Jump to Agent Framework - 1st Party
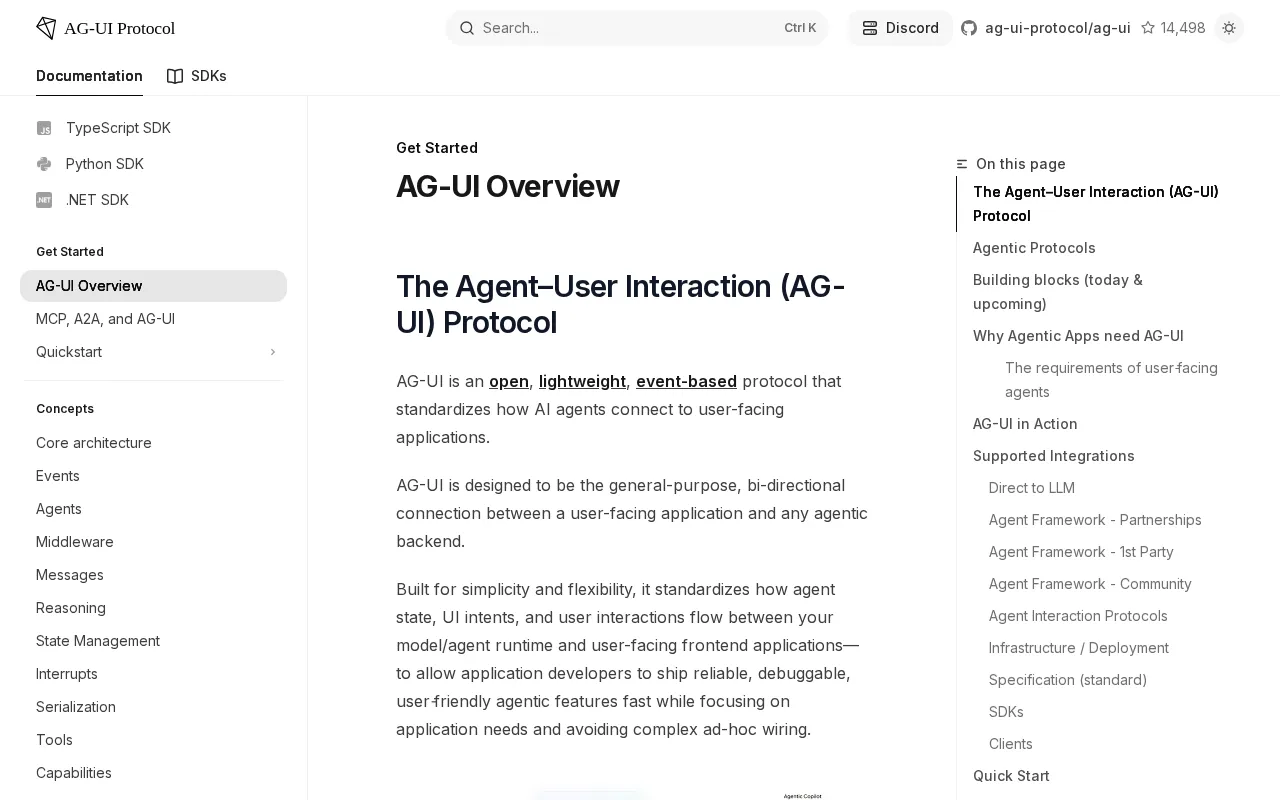 pyautogui.click(x=1081, y=552)
